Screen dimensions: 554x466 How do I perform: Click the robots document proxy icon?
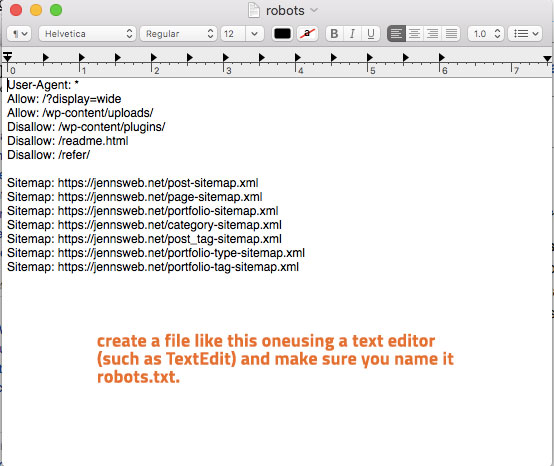254,10
